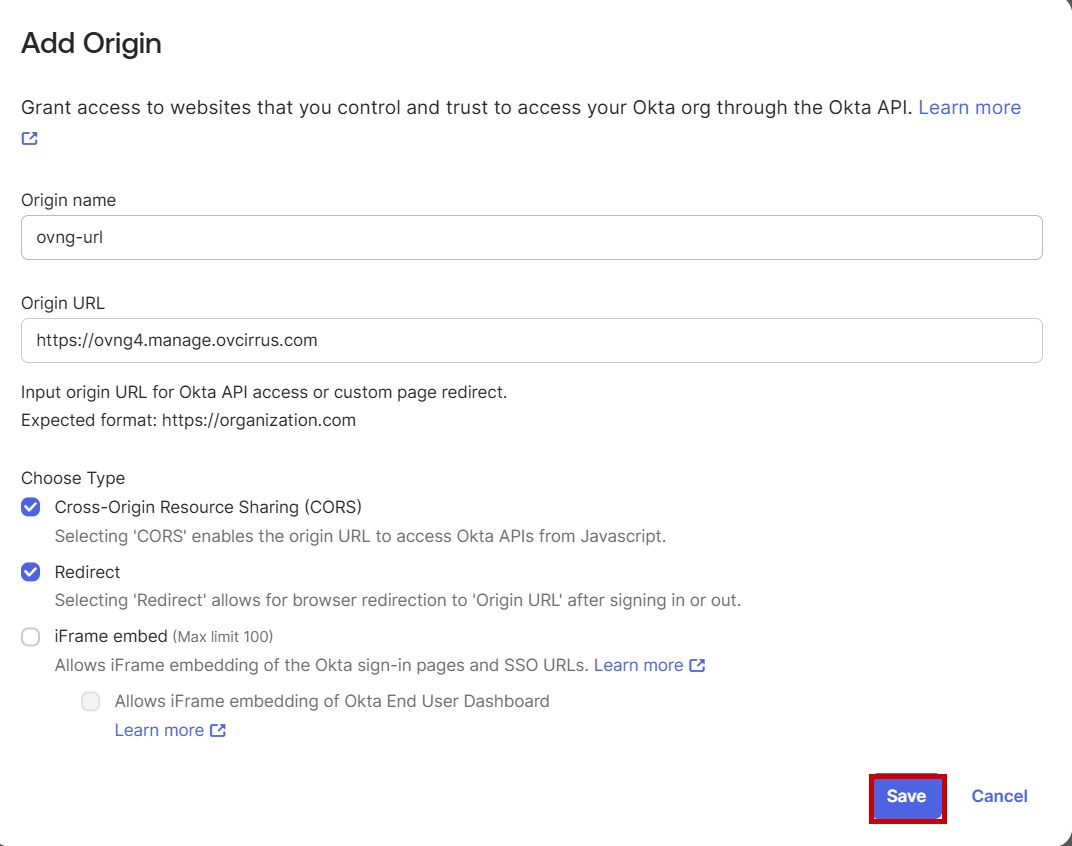
Task: Click inside the Origin name field
Action: click(x=400, y=238)
